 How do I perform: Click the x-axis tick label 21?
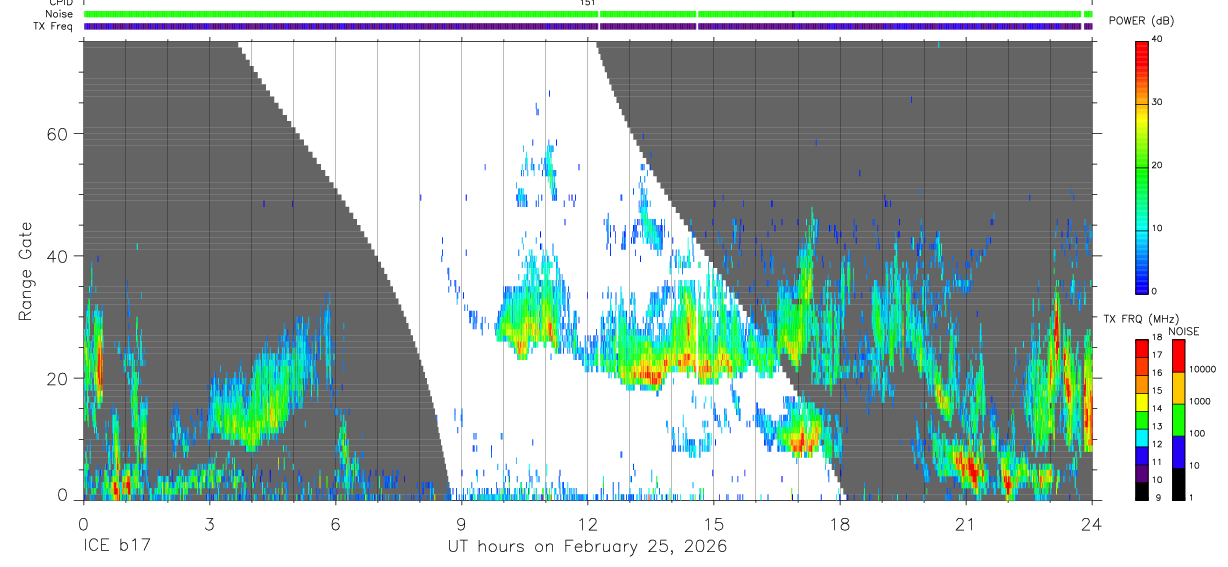pyautogui.click(x=965, y=523)
